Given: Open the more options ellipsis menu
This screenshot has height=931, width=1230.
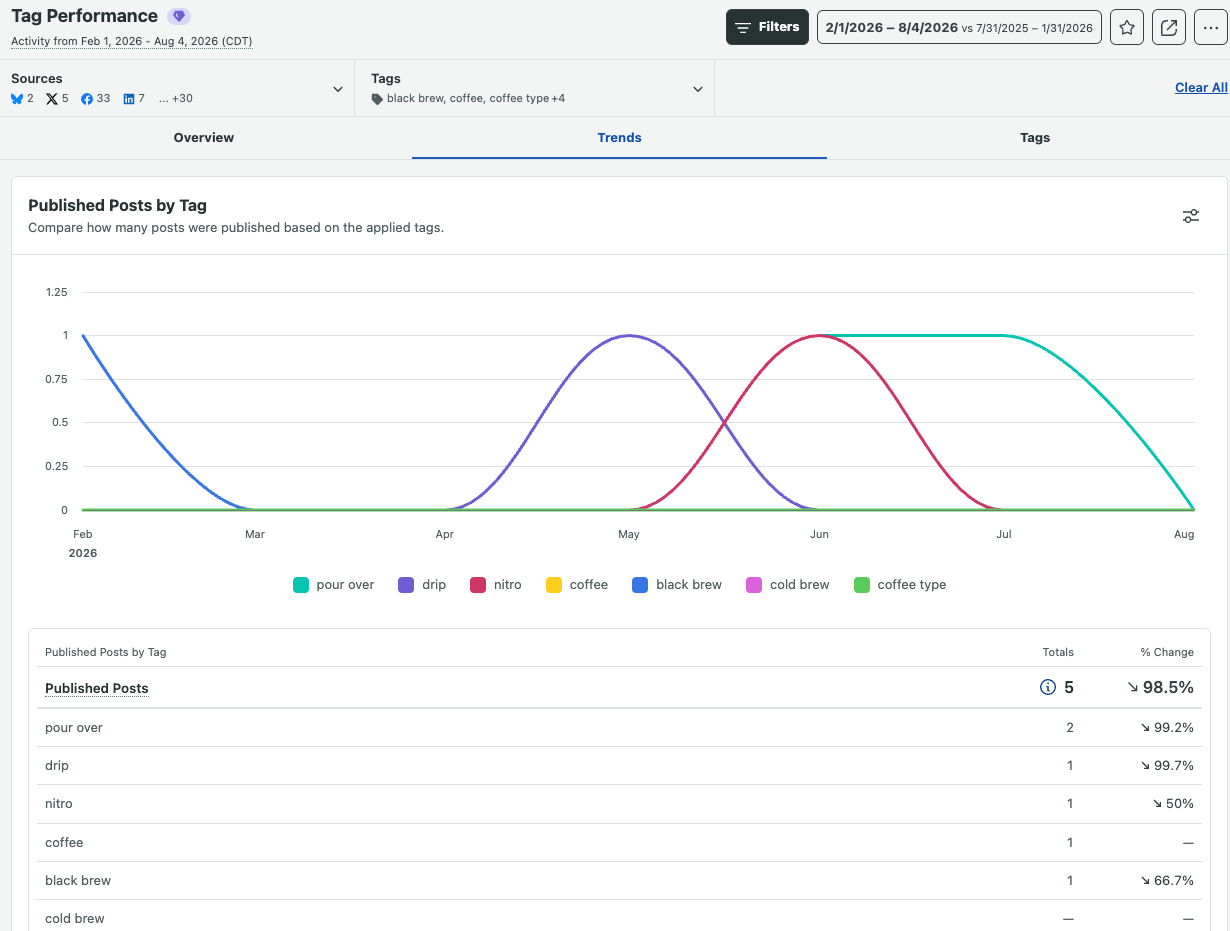Looking at the screenshot, I should pyautogui.click(x=1211, y=27).
